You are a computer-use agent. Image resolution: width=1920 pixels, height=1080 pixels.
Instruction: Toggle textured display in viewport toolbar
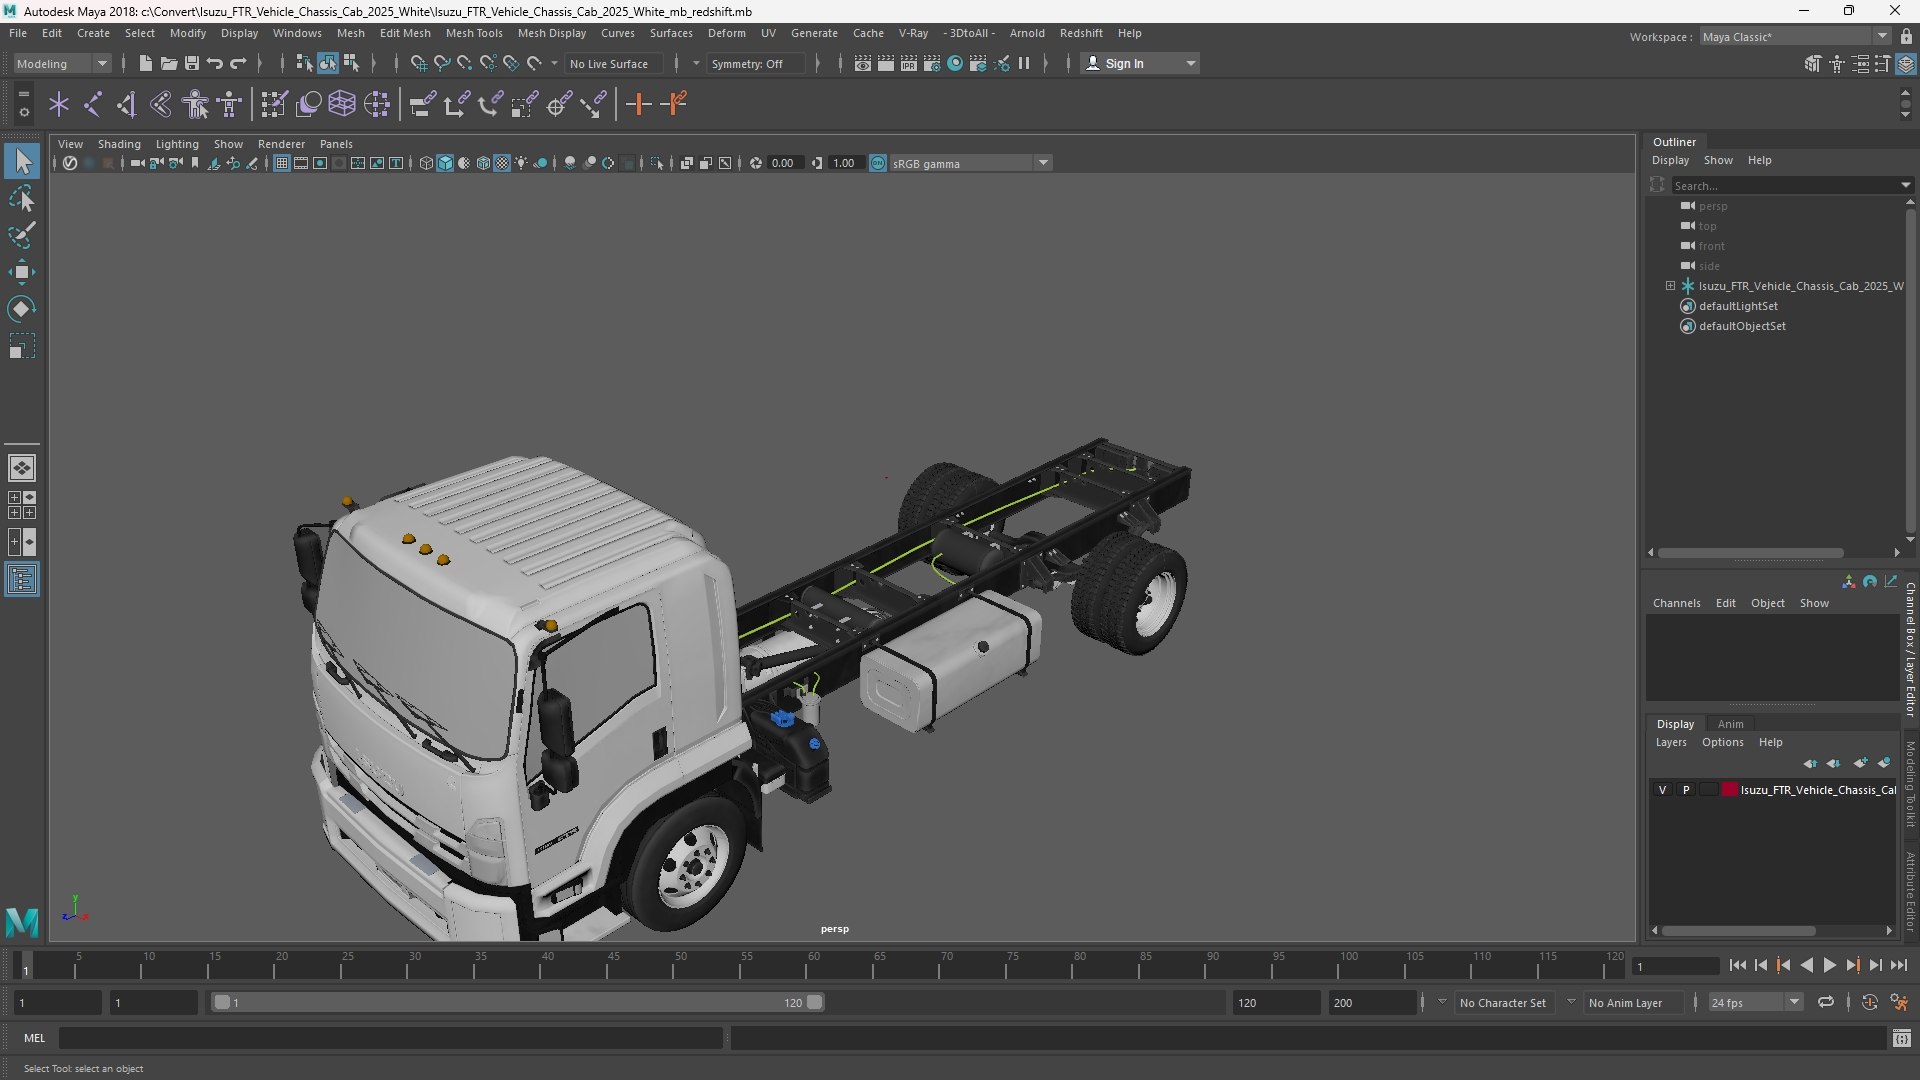[502, 163]
